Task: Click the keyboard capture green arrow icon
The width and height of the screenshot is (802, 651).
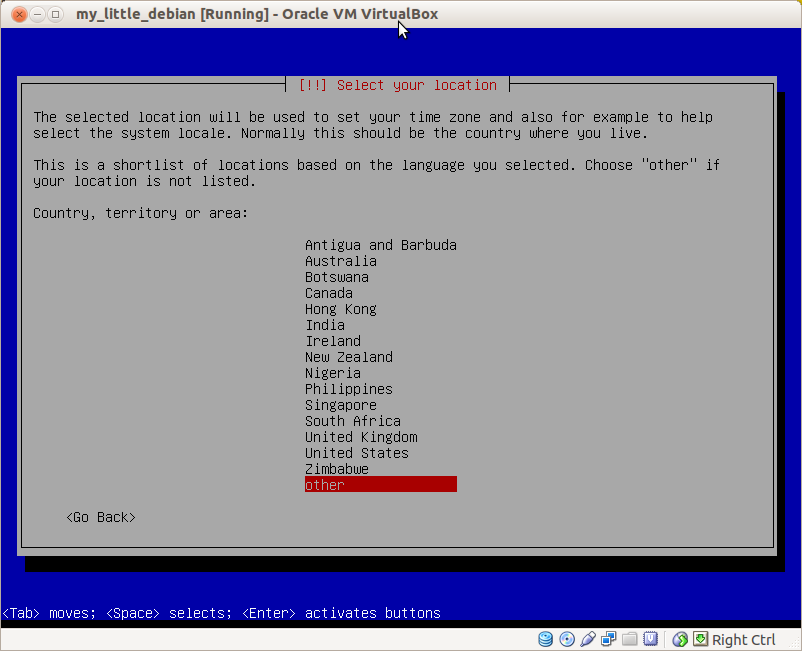Action: point(701,639)
